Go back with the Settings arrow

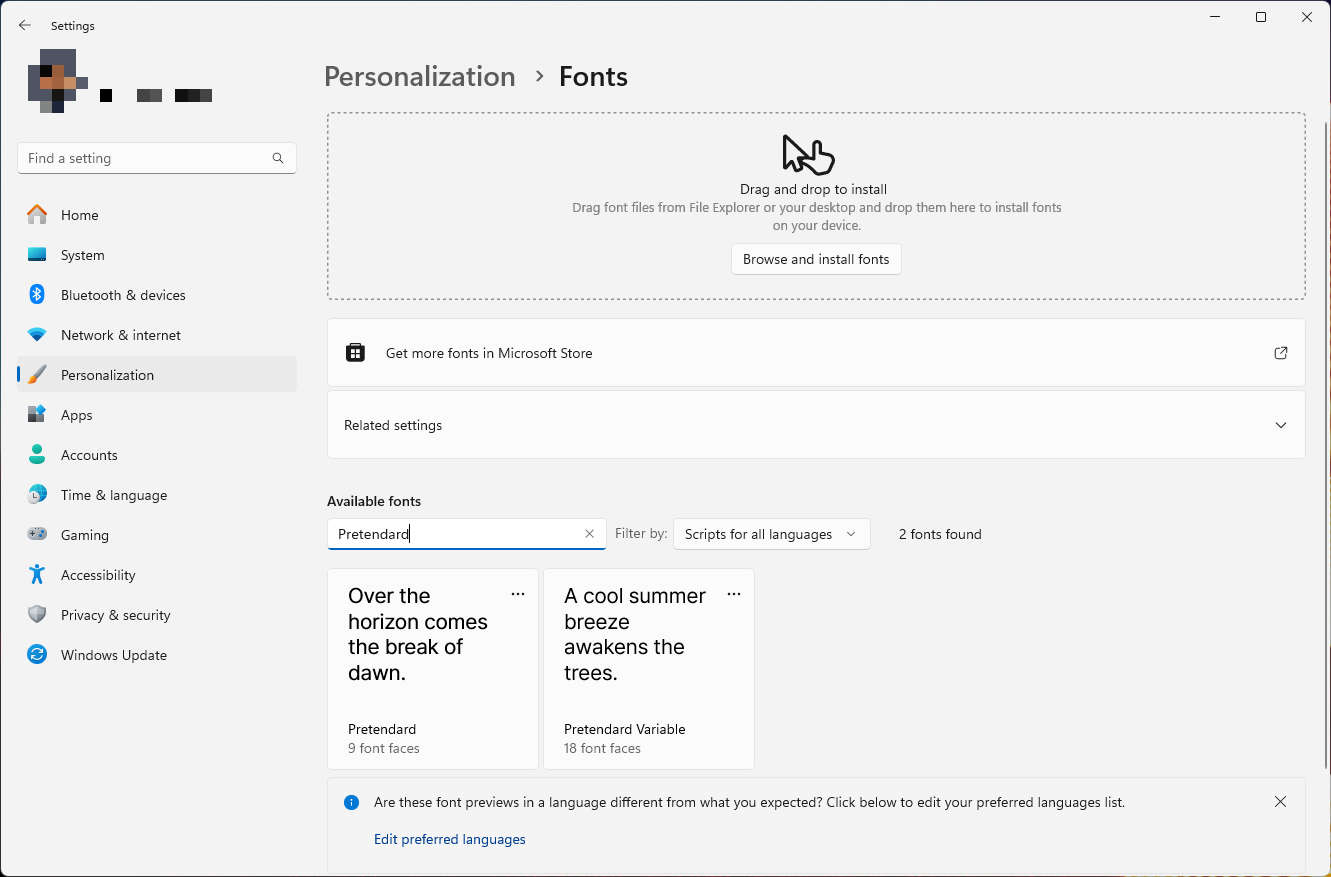pyautogui.click(x=25, y=25)
